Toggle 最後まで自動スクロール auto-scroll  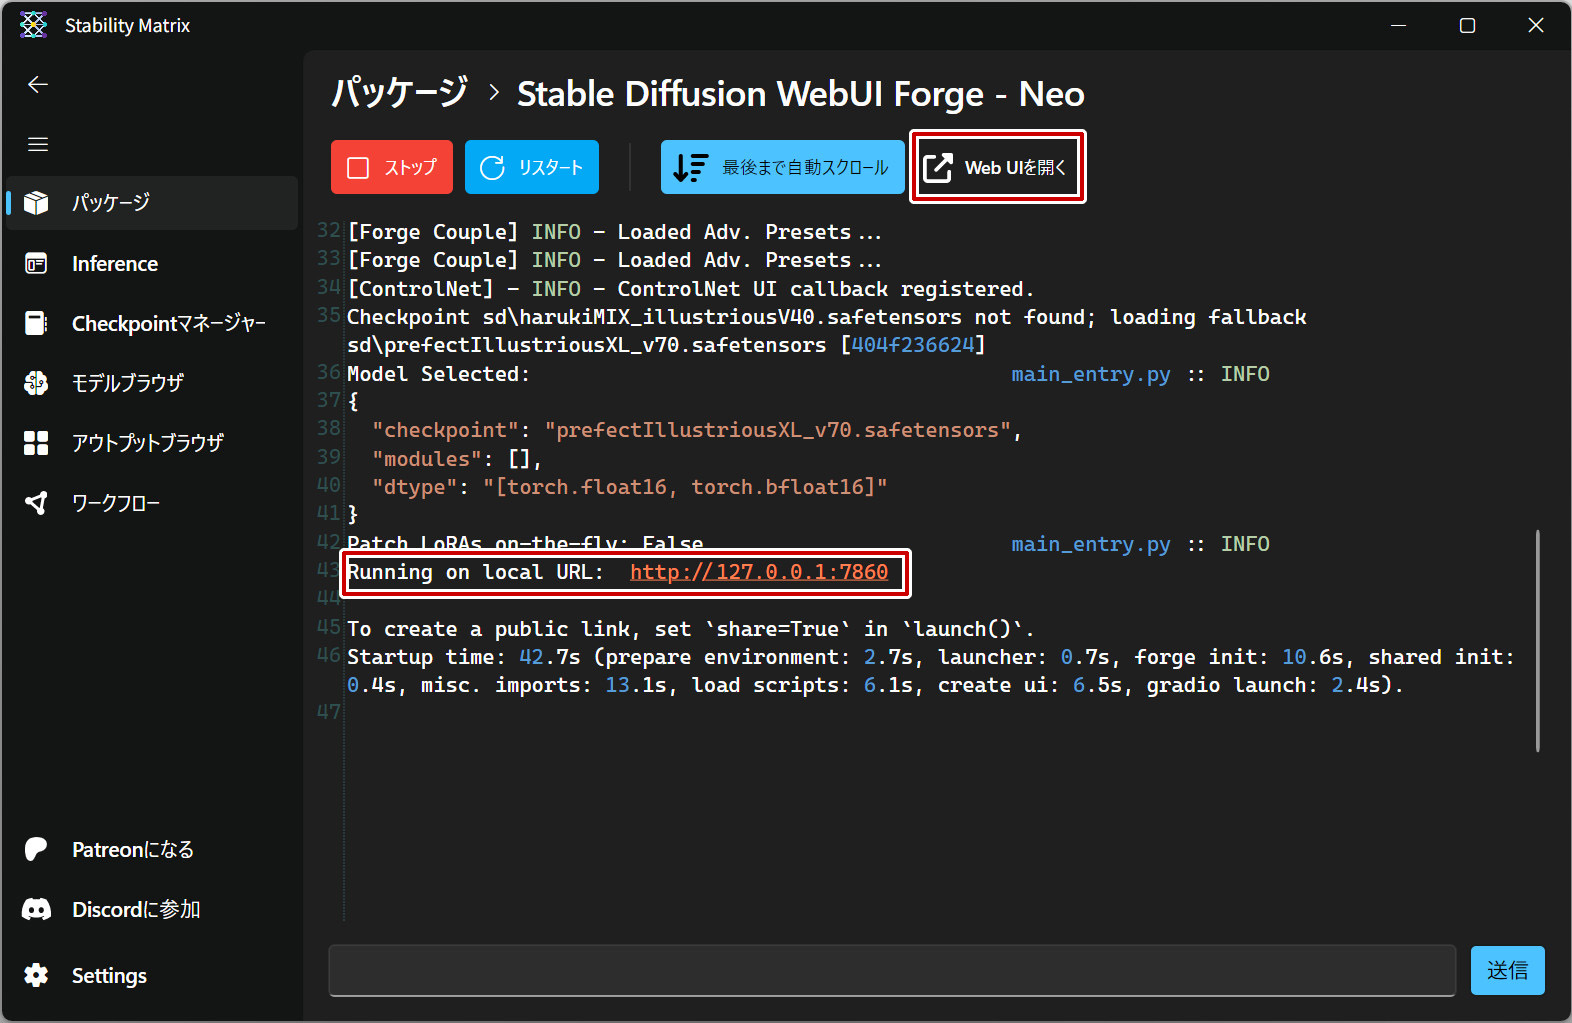point(782,167)
